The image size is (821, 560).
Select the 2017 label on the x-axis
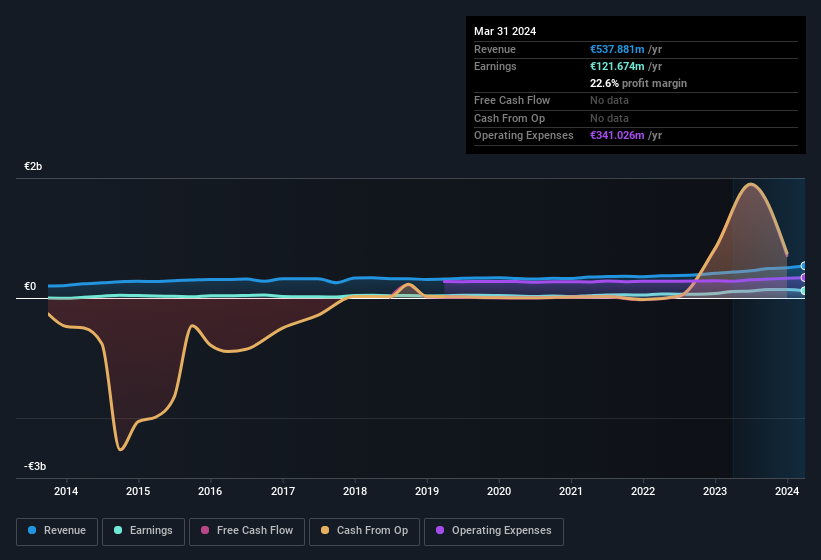[x=283, y=491]
